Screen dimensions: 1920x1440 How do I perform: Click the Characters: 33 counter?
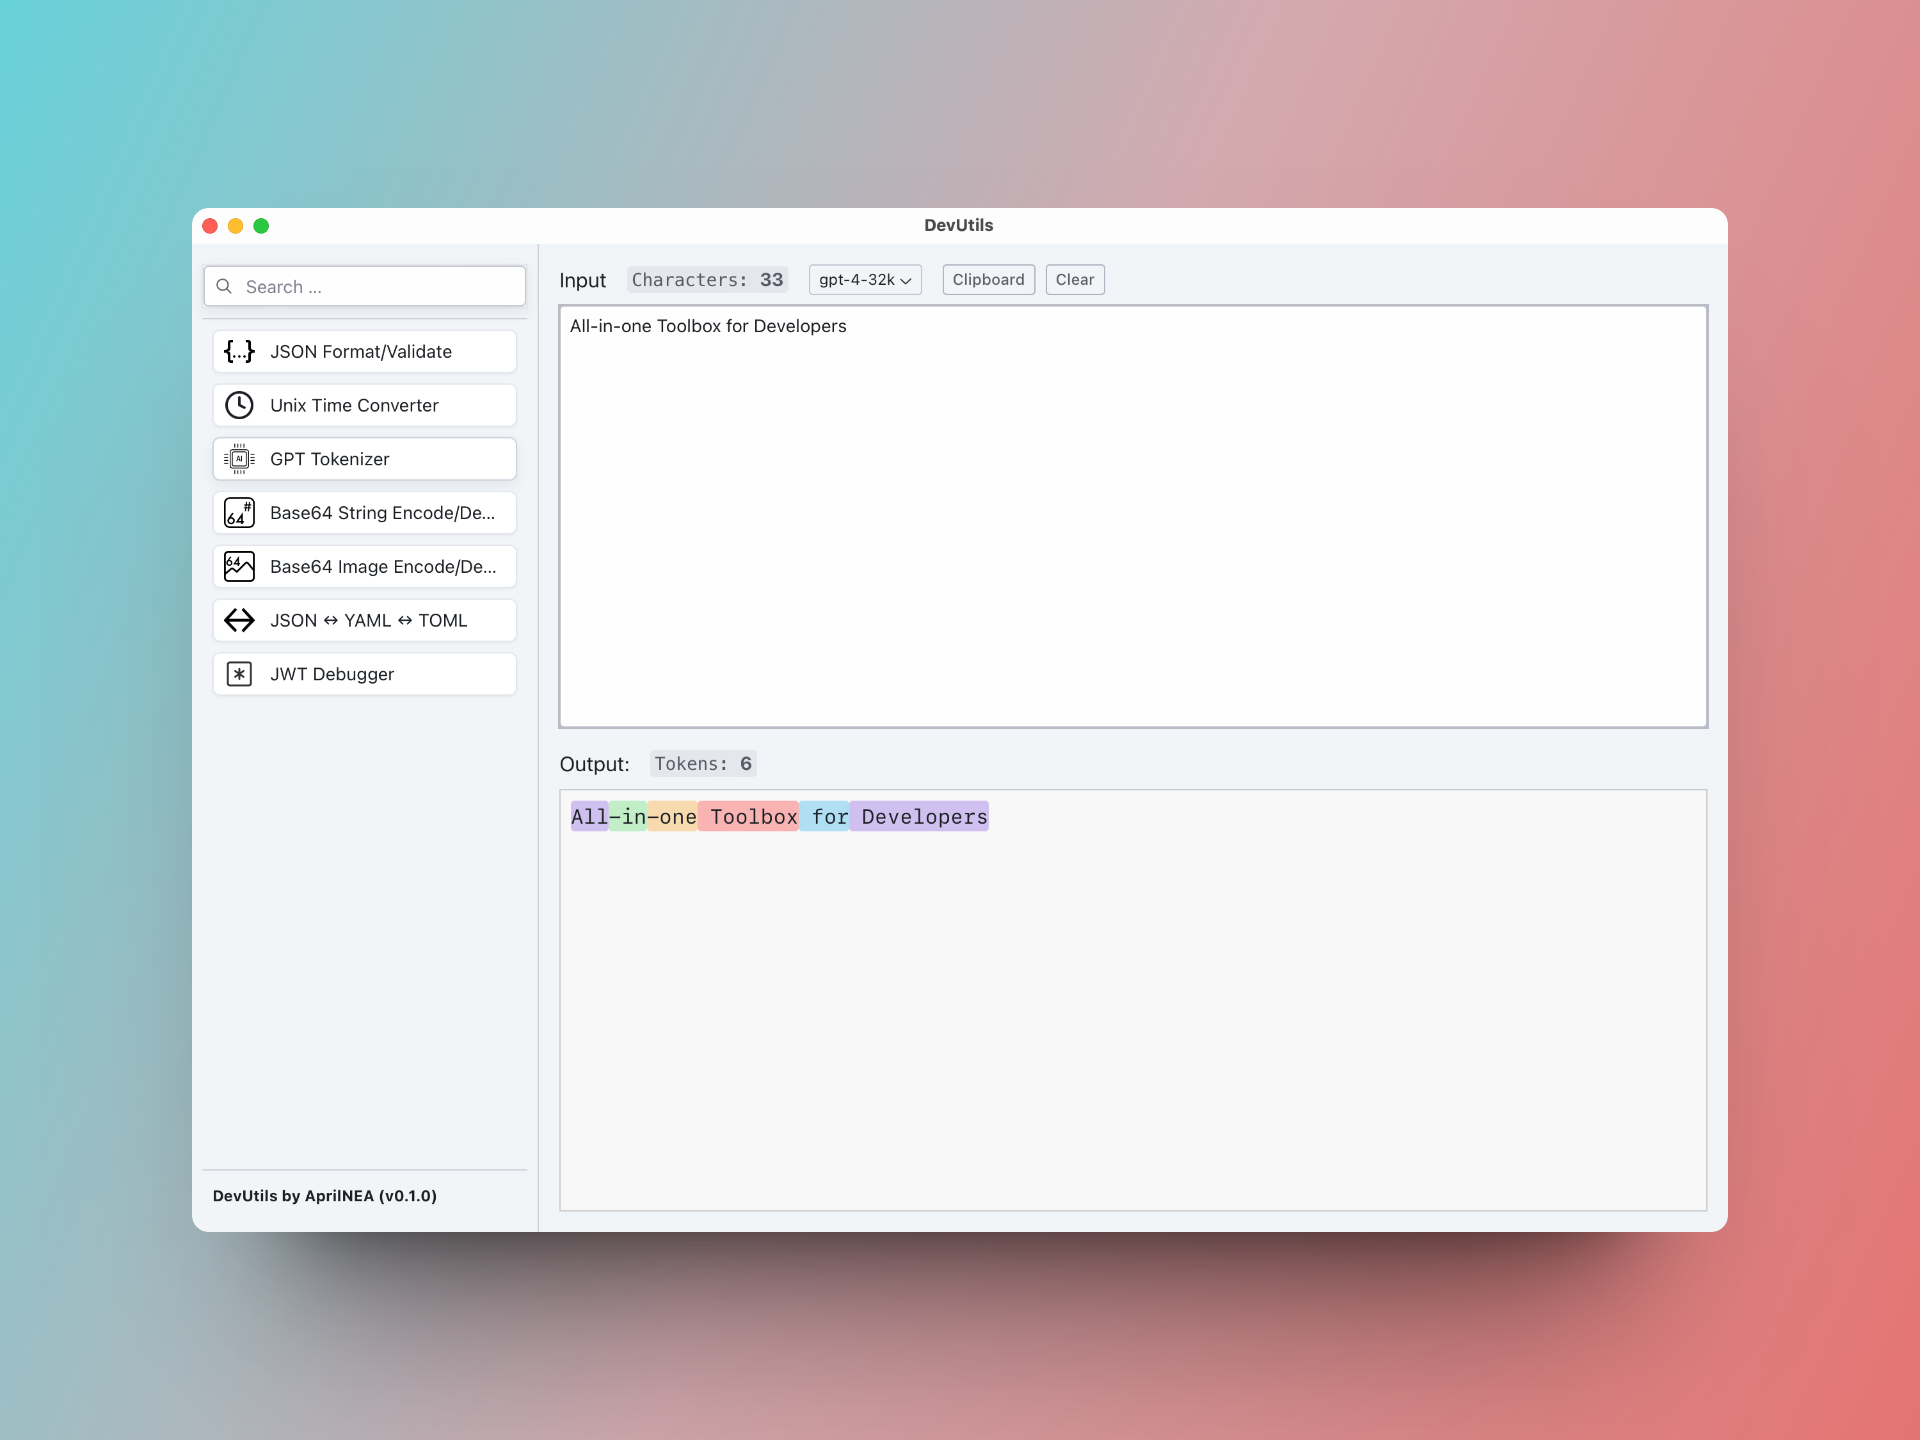tap(707, 280)
